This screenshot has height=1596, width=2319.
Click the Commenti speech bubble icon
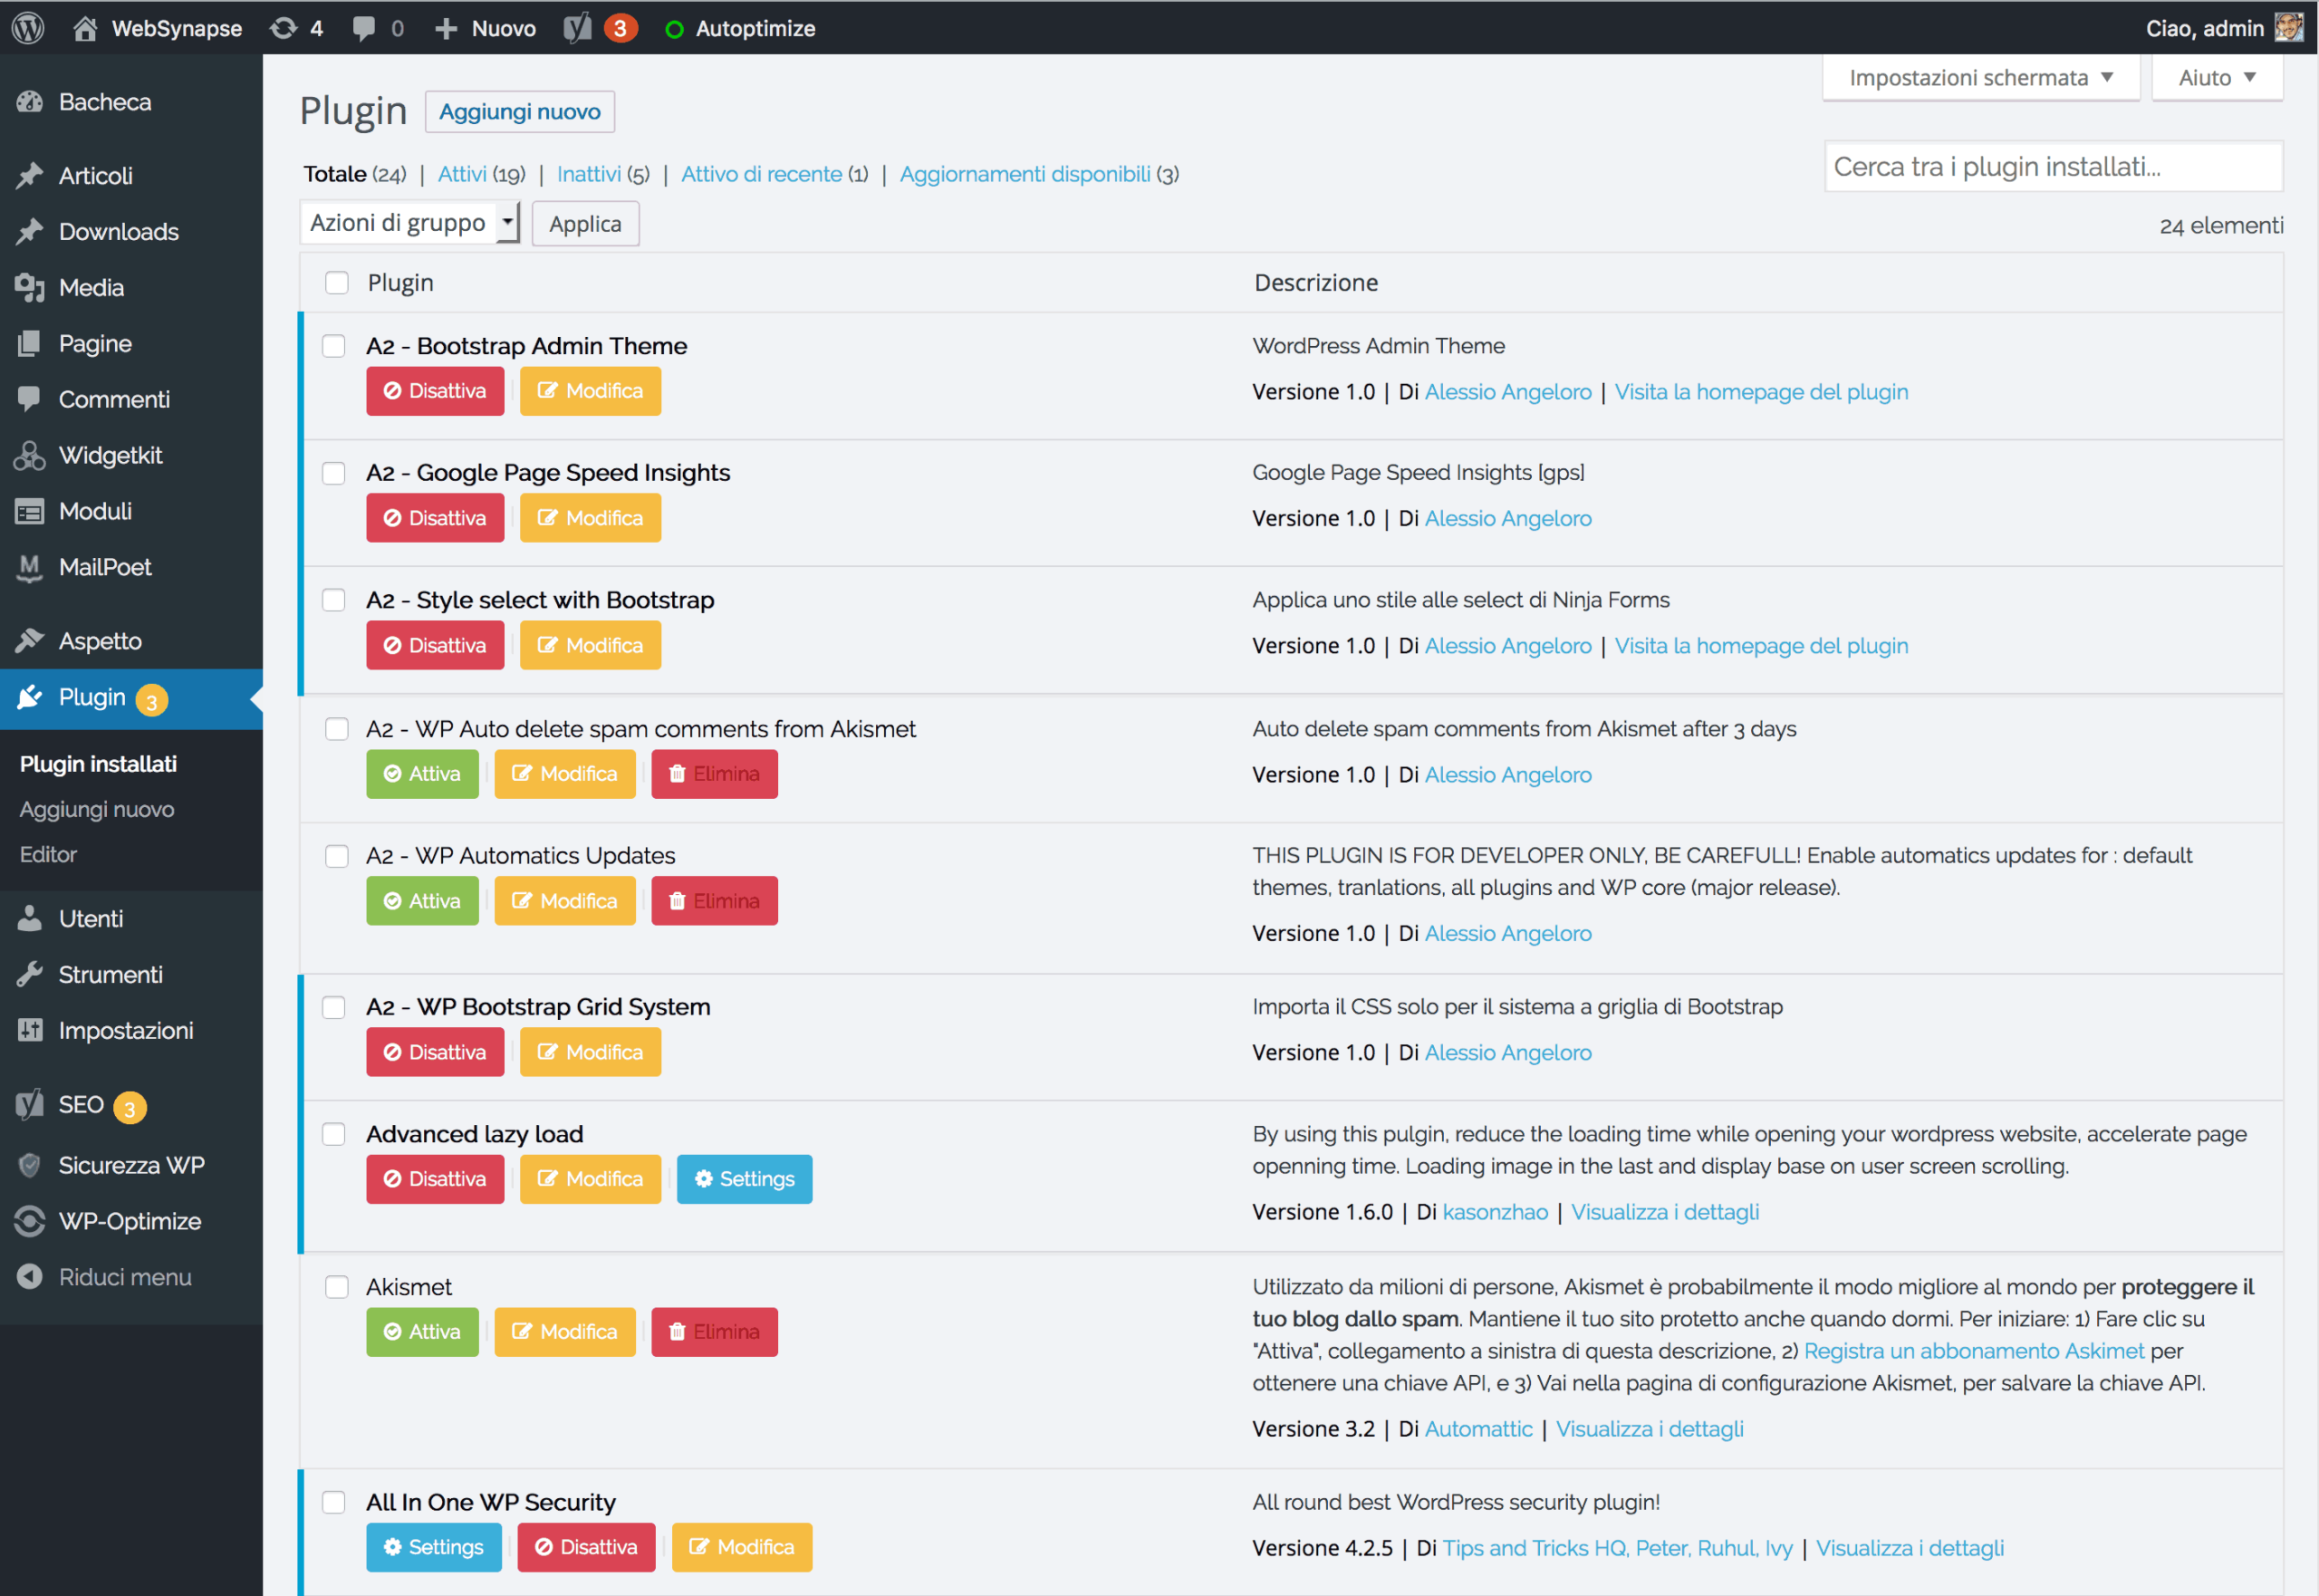coord(30,399)
